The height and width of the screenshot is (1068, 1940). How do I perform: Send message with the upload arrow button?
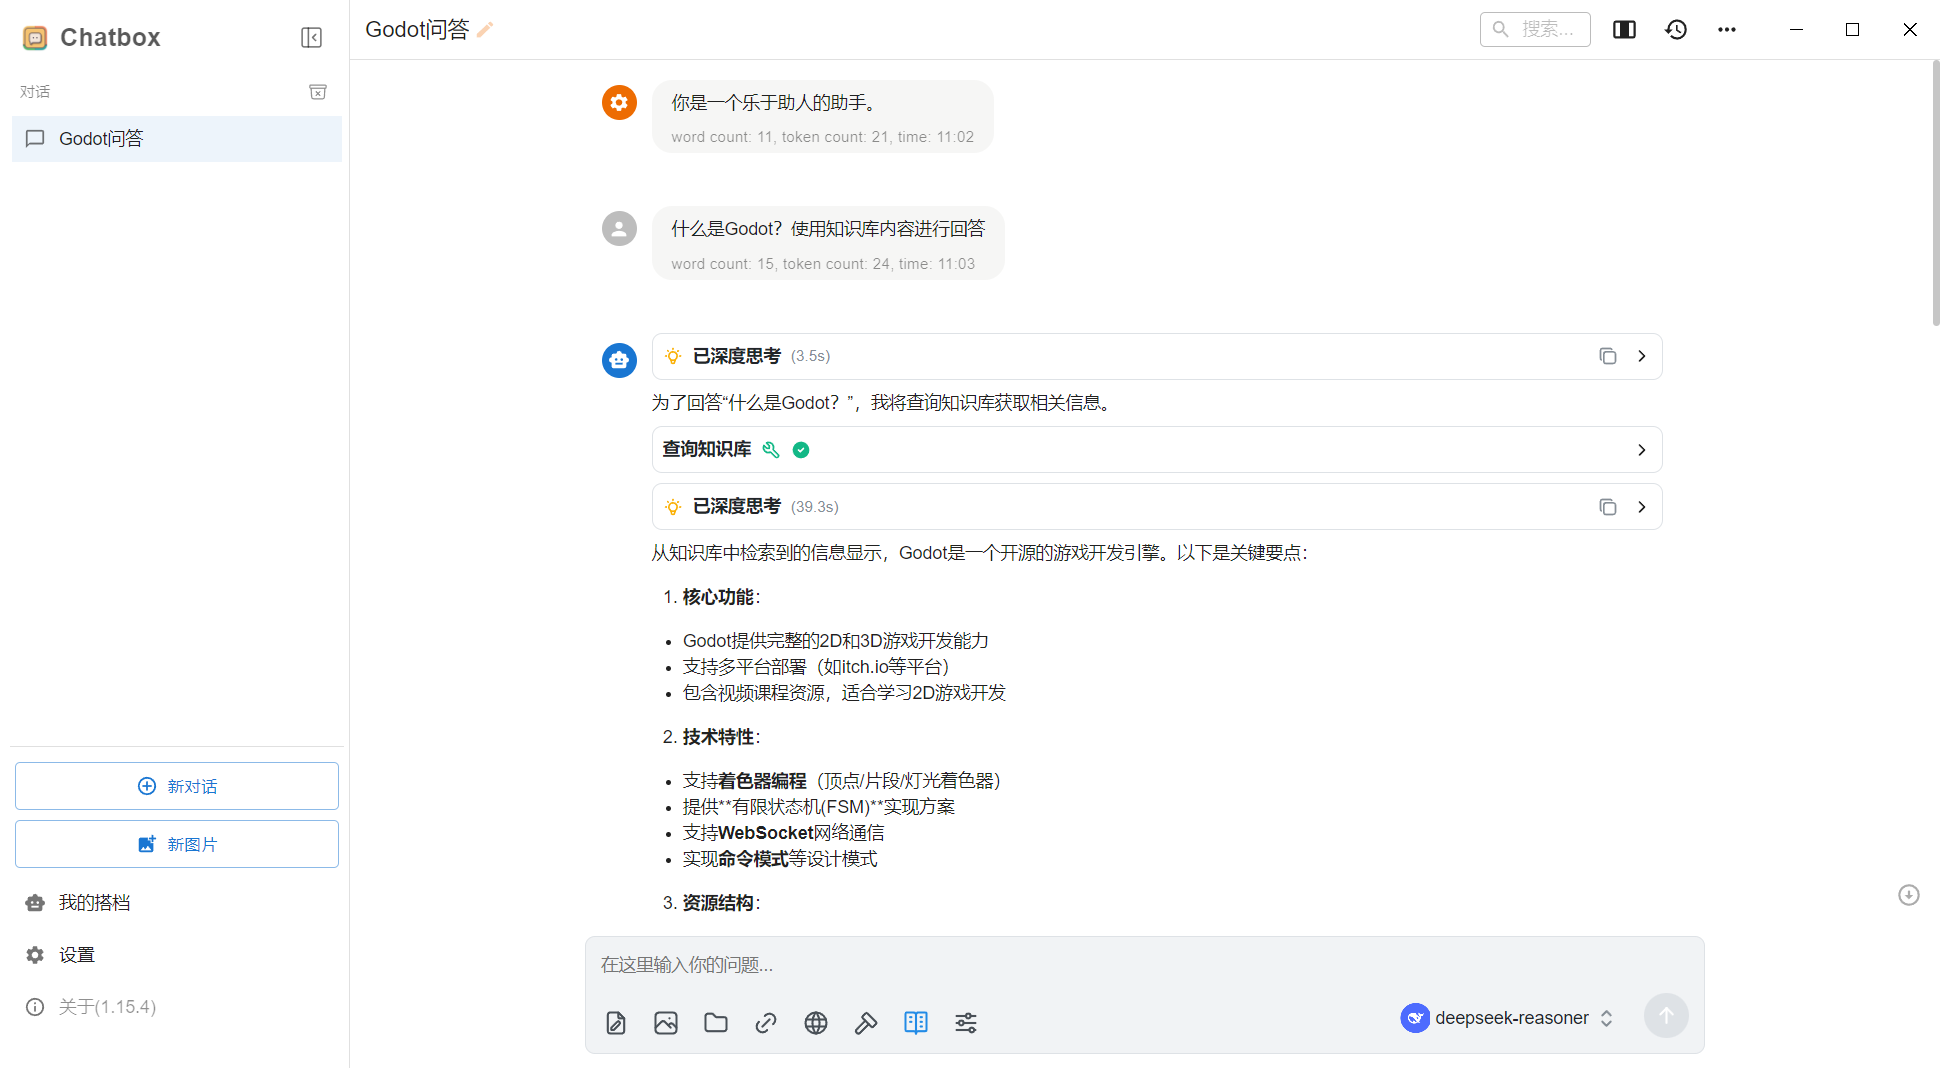click(x=1666, y=1015)
